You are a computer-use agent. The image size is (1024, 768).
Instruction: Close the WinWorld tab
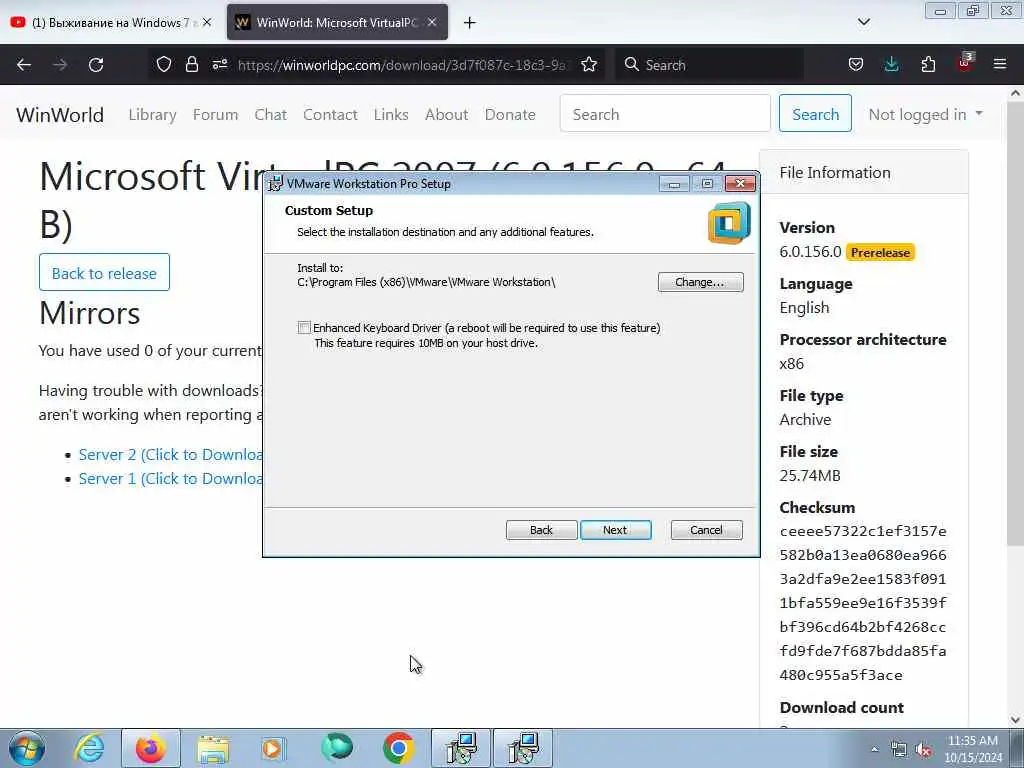point(432,22)
